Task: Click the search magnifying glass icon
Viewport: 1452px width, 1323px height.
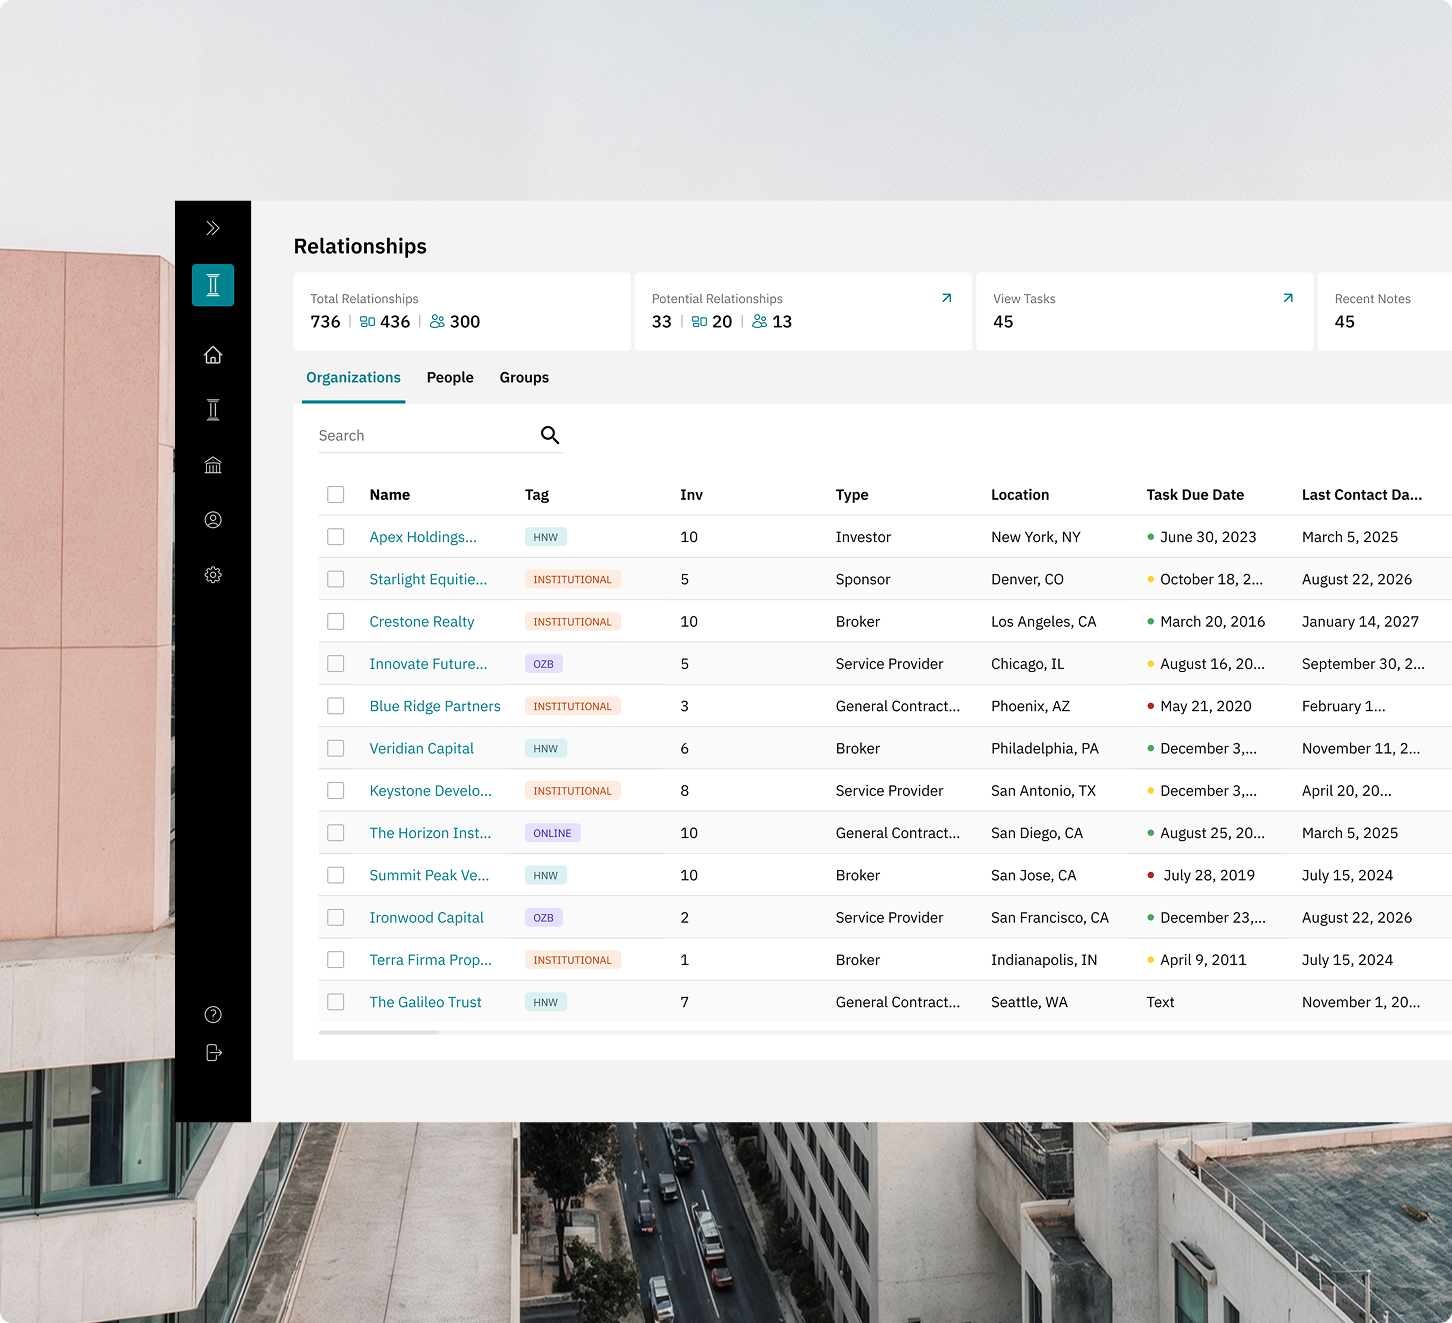Action: [550, 435]
